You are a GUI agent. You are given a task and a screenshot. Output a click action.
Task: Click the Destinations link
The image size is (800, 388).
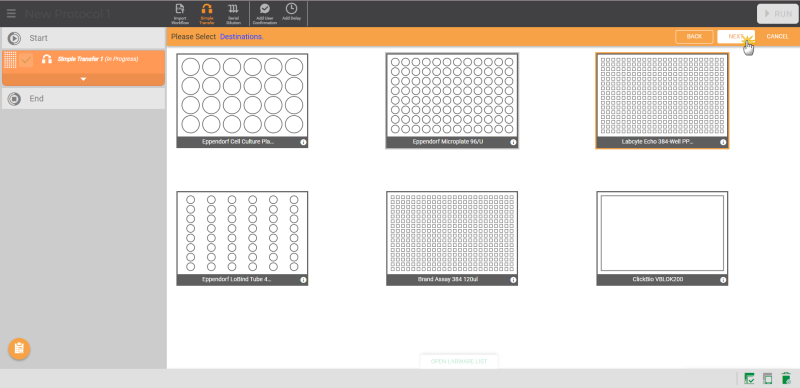pyautogui.click(x=241, y=37)
